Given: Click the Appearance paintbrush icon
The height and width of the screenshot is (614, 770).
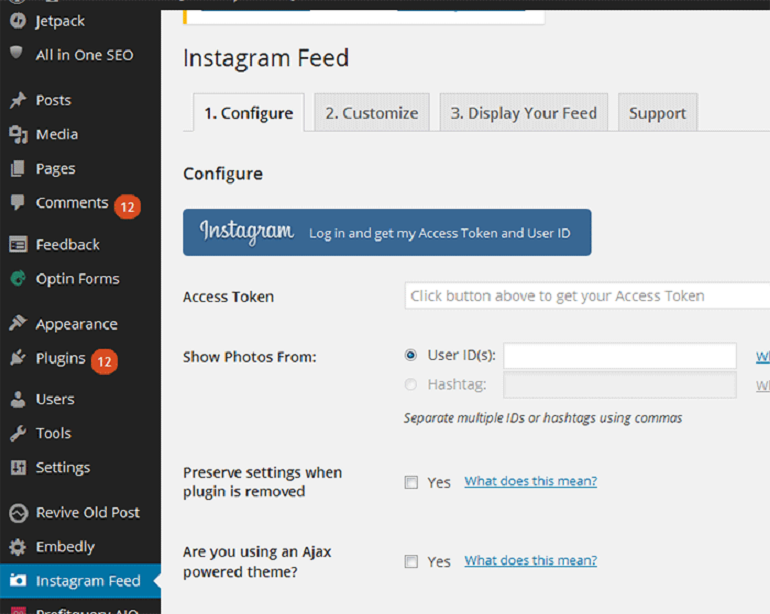Looking at the screenshot, I should [x=18, y=323].
